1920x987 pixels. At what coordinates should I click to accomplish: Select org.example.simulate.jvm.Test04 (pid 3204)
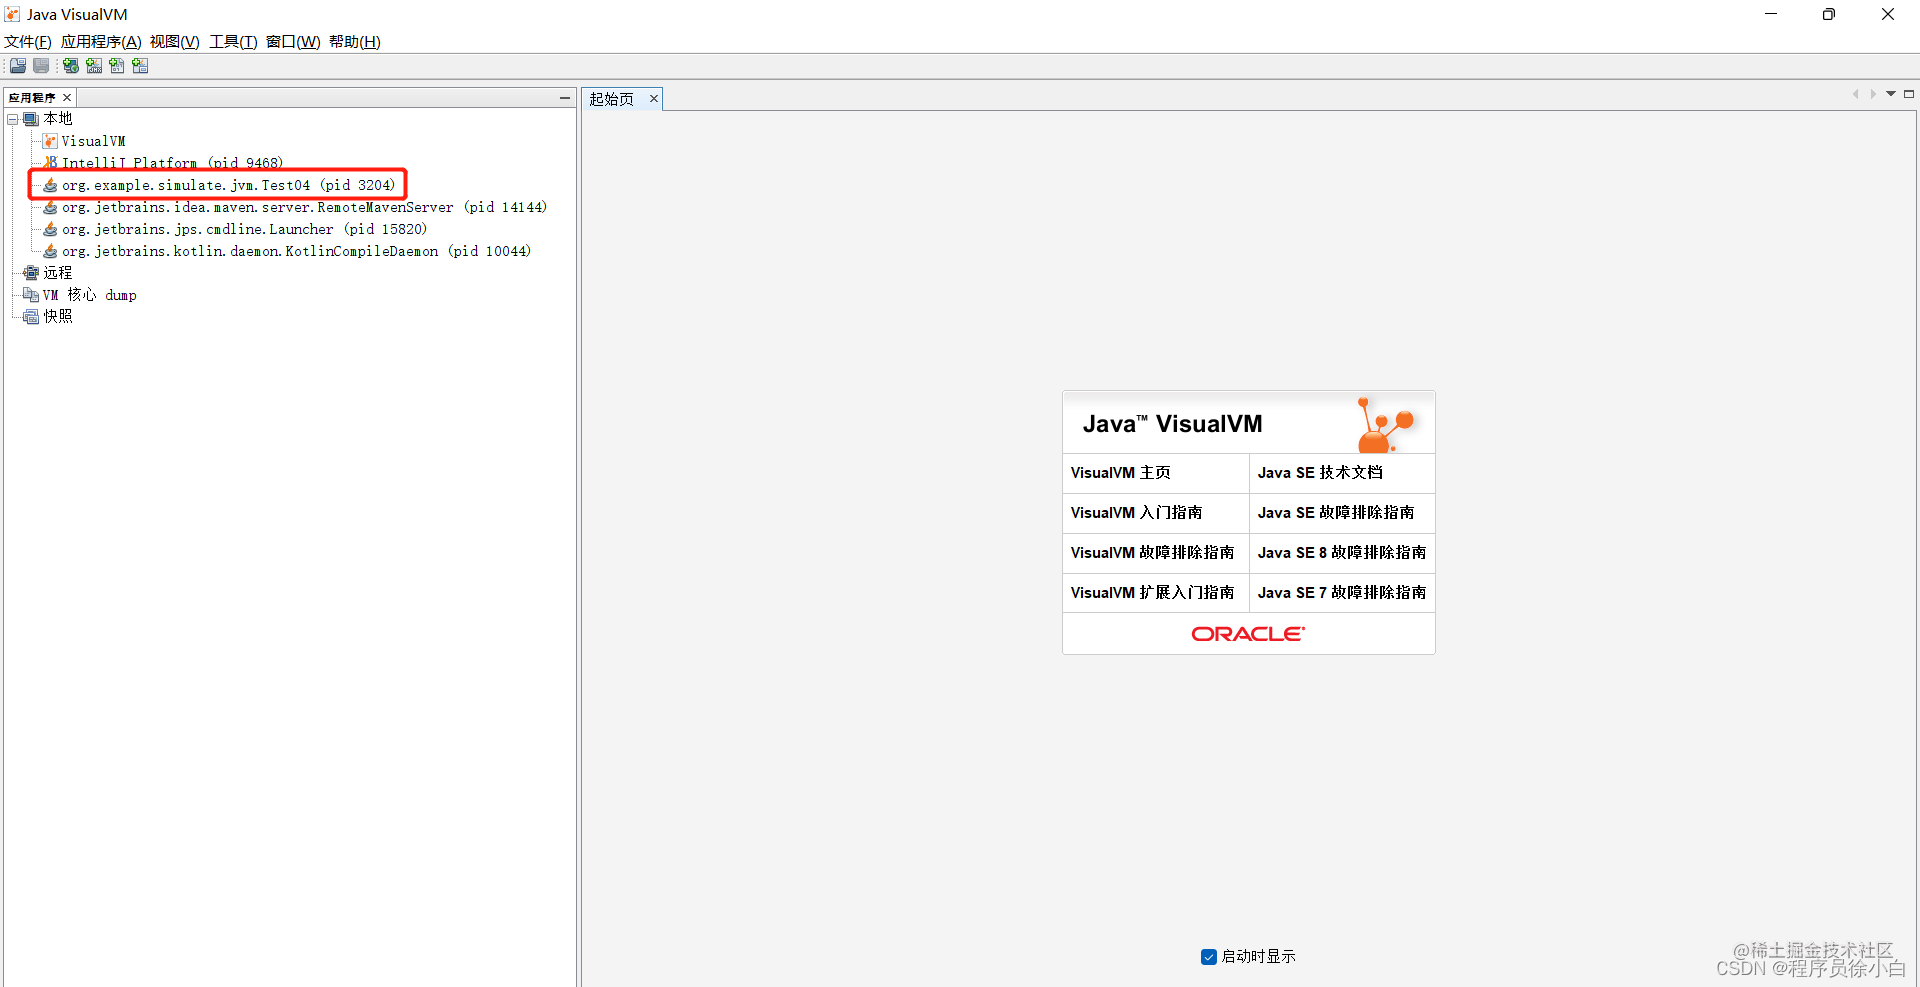pyautogui.click(x=229, y=185)
